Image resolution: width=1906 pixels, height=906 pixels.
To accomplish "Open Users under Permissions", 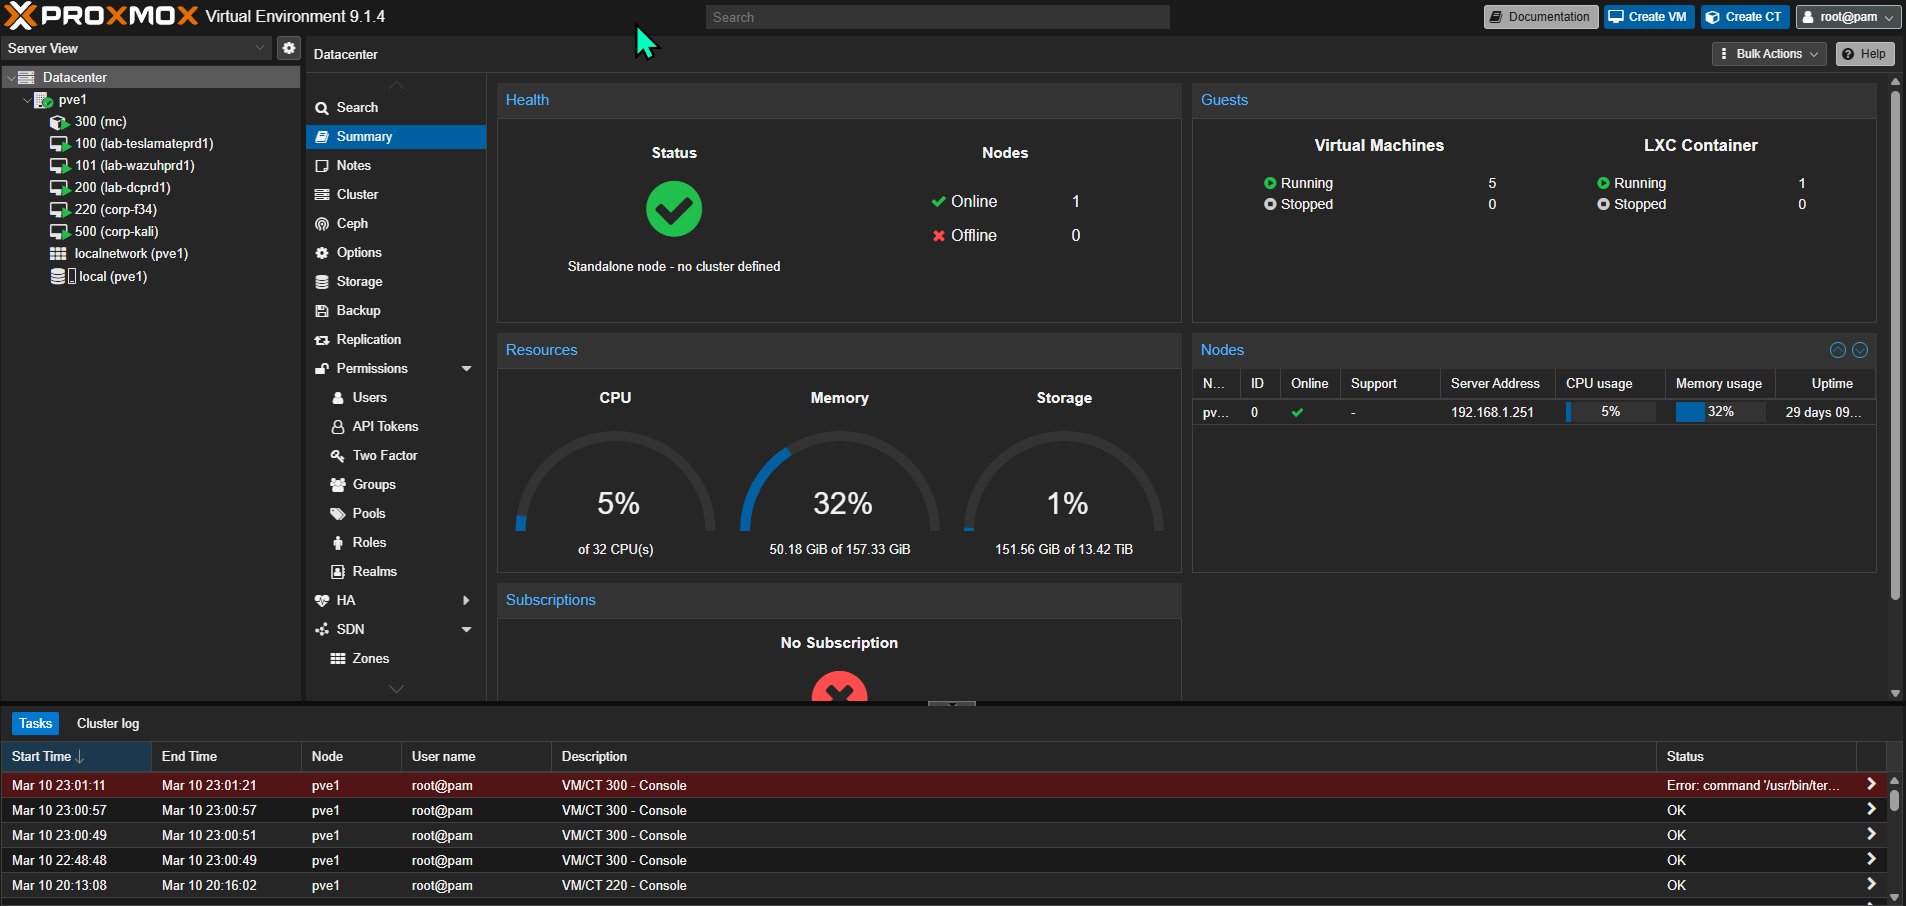I will click(x=396, y=397).
